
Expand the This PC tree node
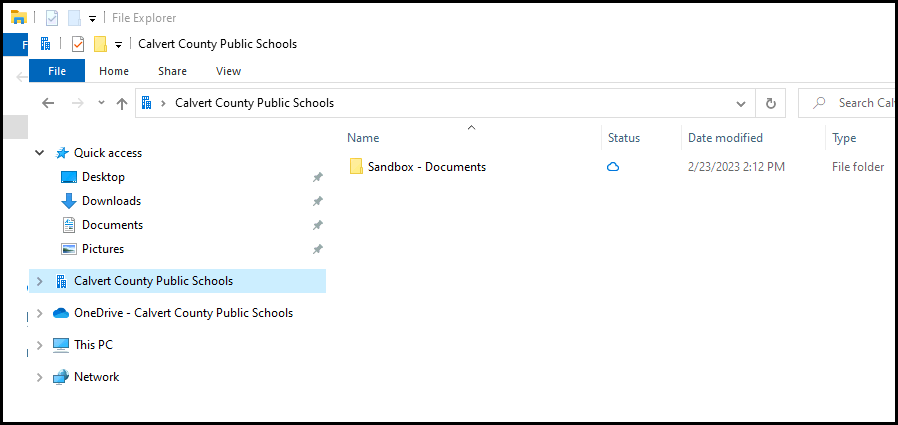click(40, 345)
